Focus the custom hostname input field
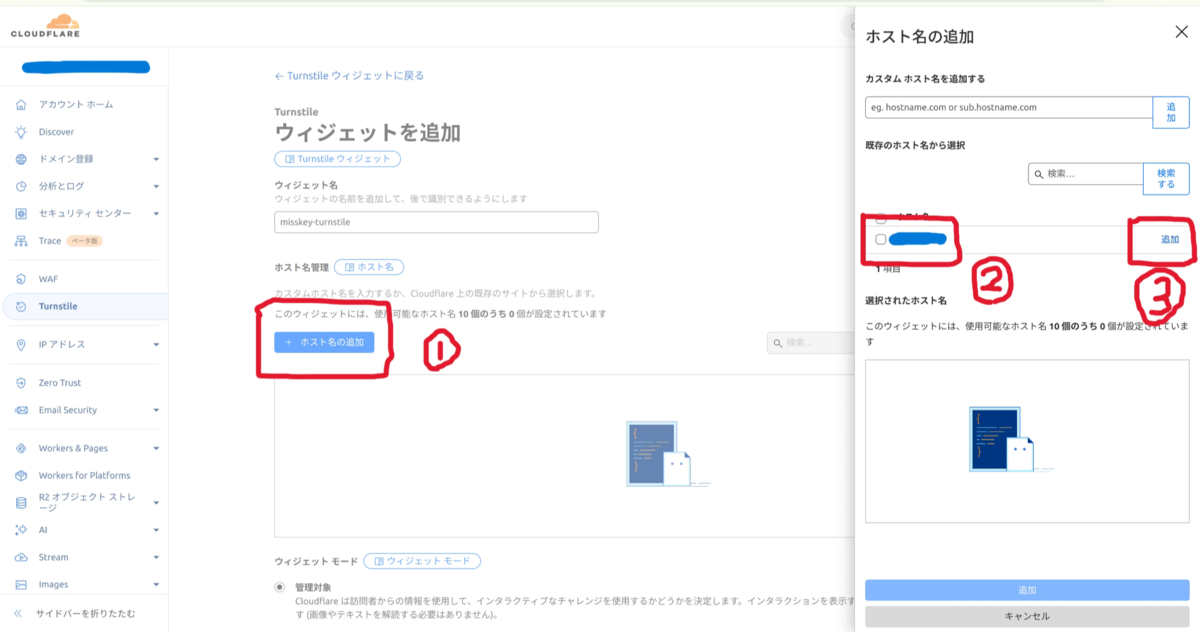 coord(1009,107)
